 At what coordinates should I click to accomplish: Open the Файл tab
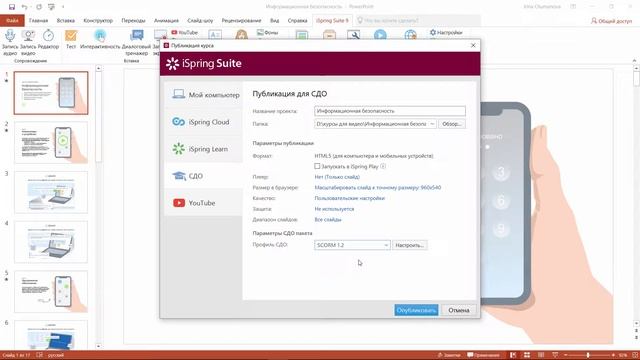[x=12, y=20]
